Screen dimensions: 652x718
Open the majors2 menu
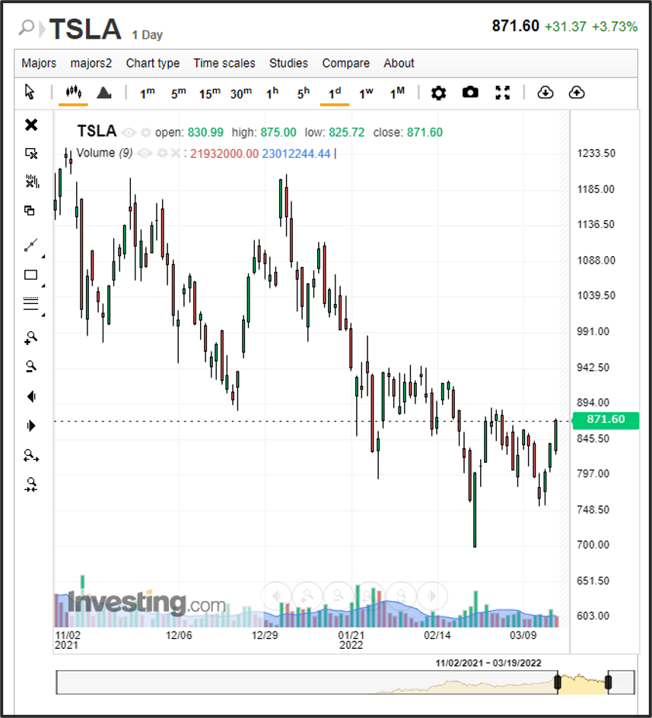(x=91, y=63)
